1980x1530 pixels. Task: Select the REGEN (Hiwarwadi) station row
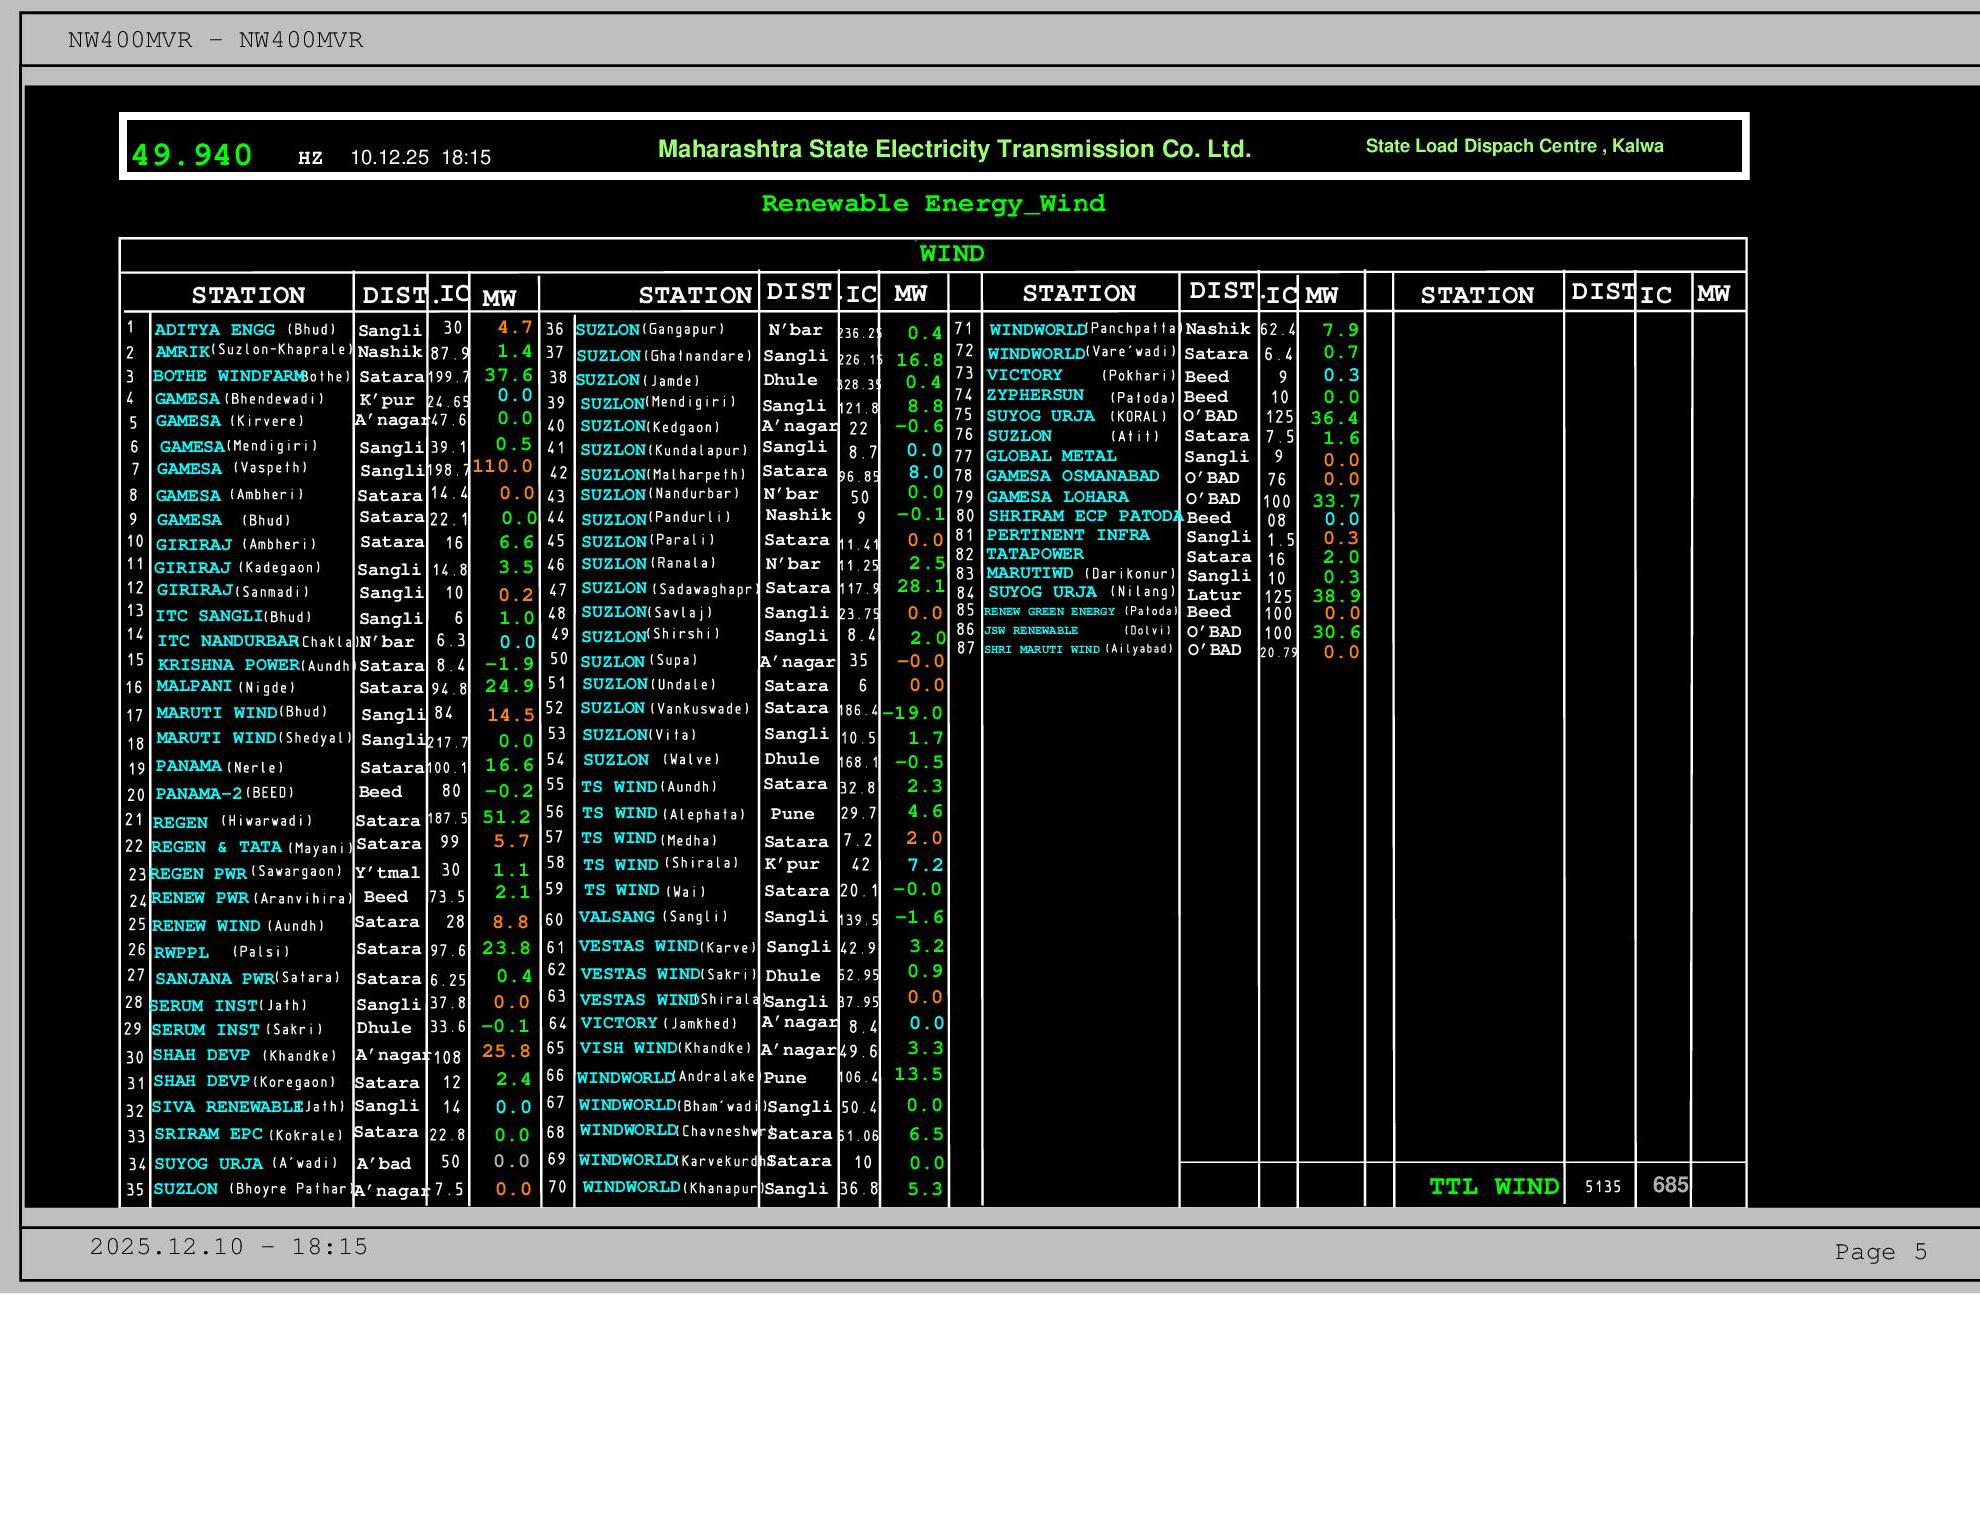(232, 822)
